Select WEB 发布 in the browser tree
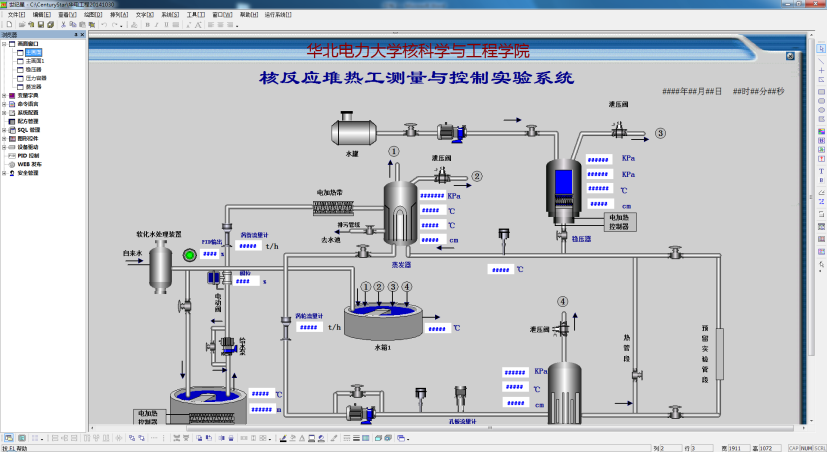Viewport: 827px width, 452px height. pos(29,164)
